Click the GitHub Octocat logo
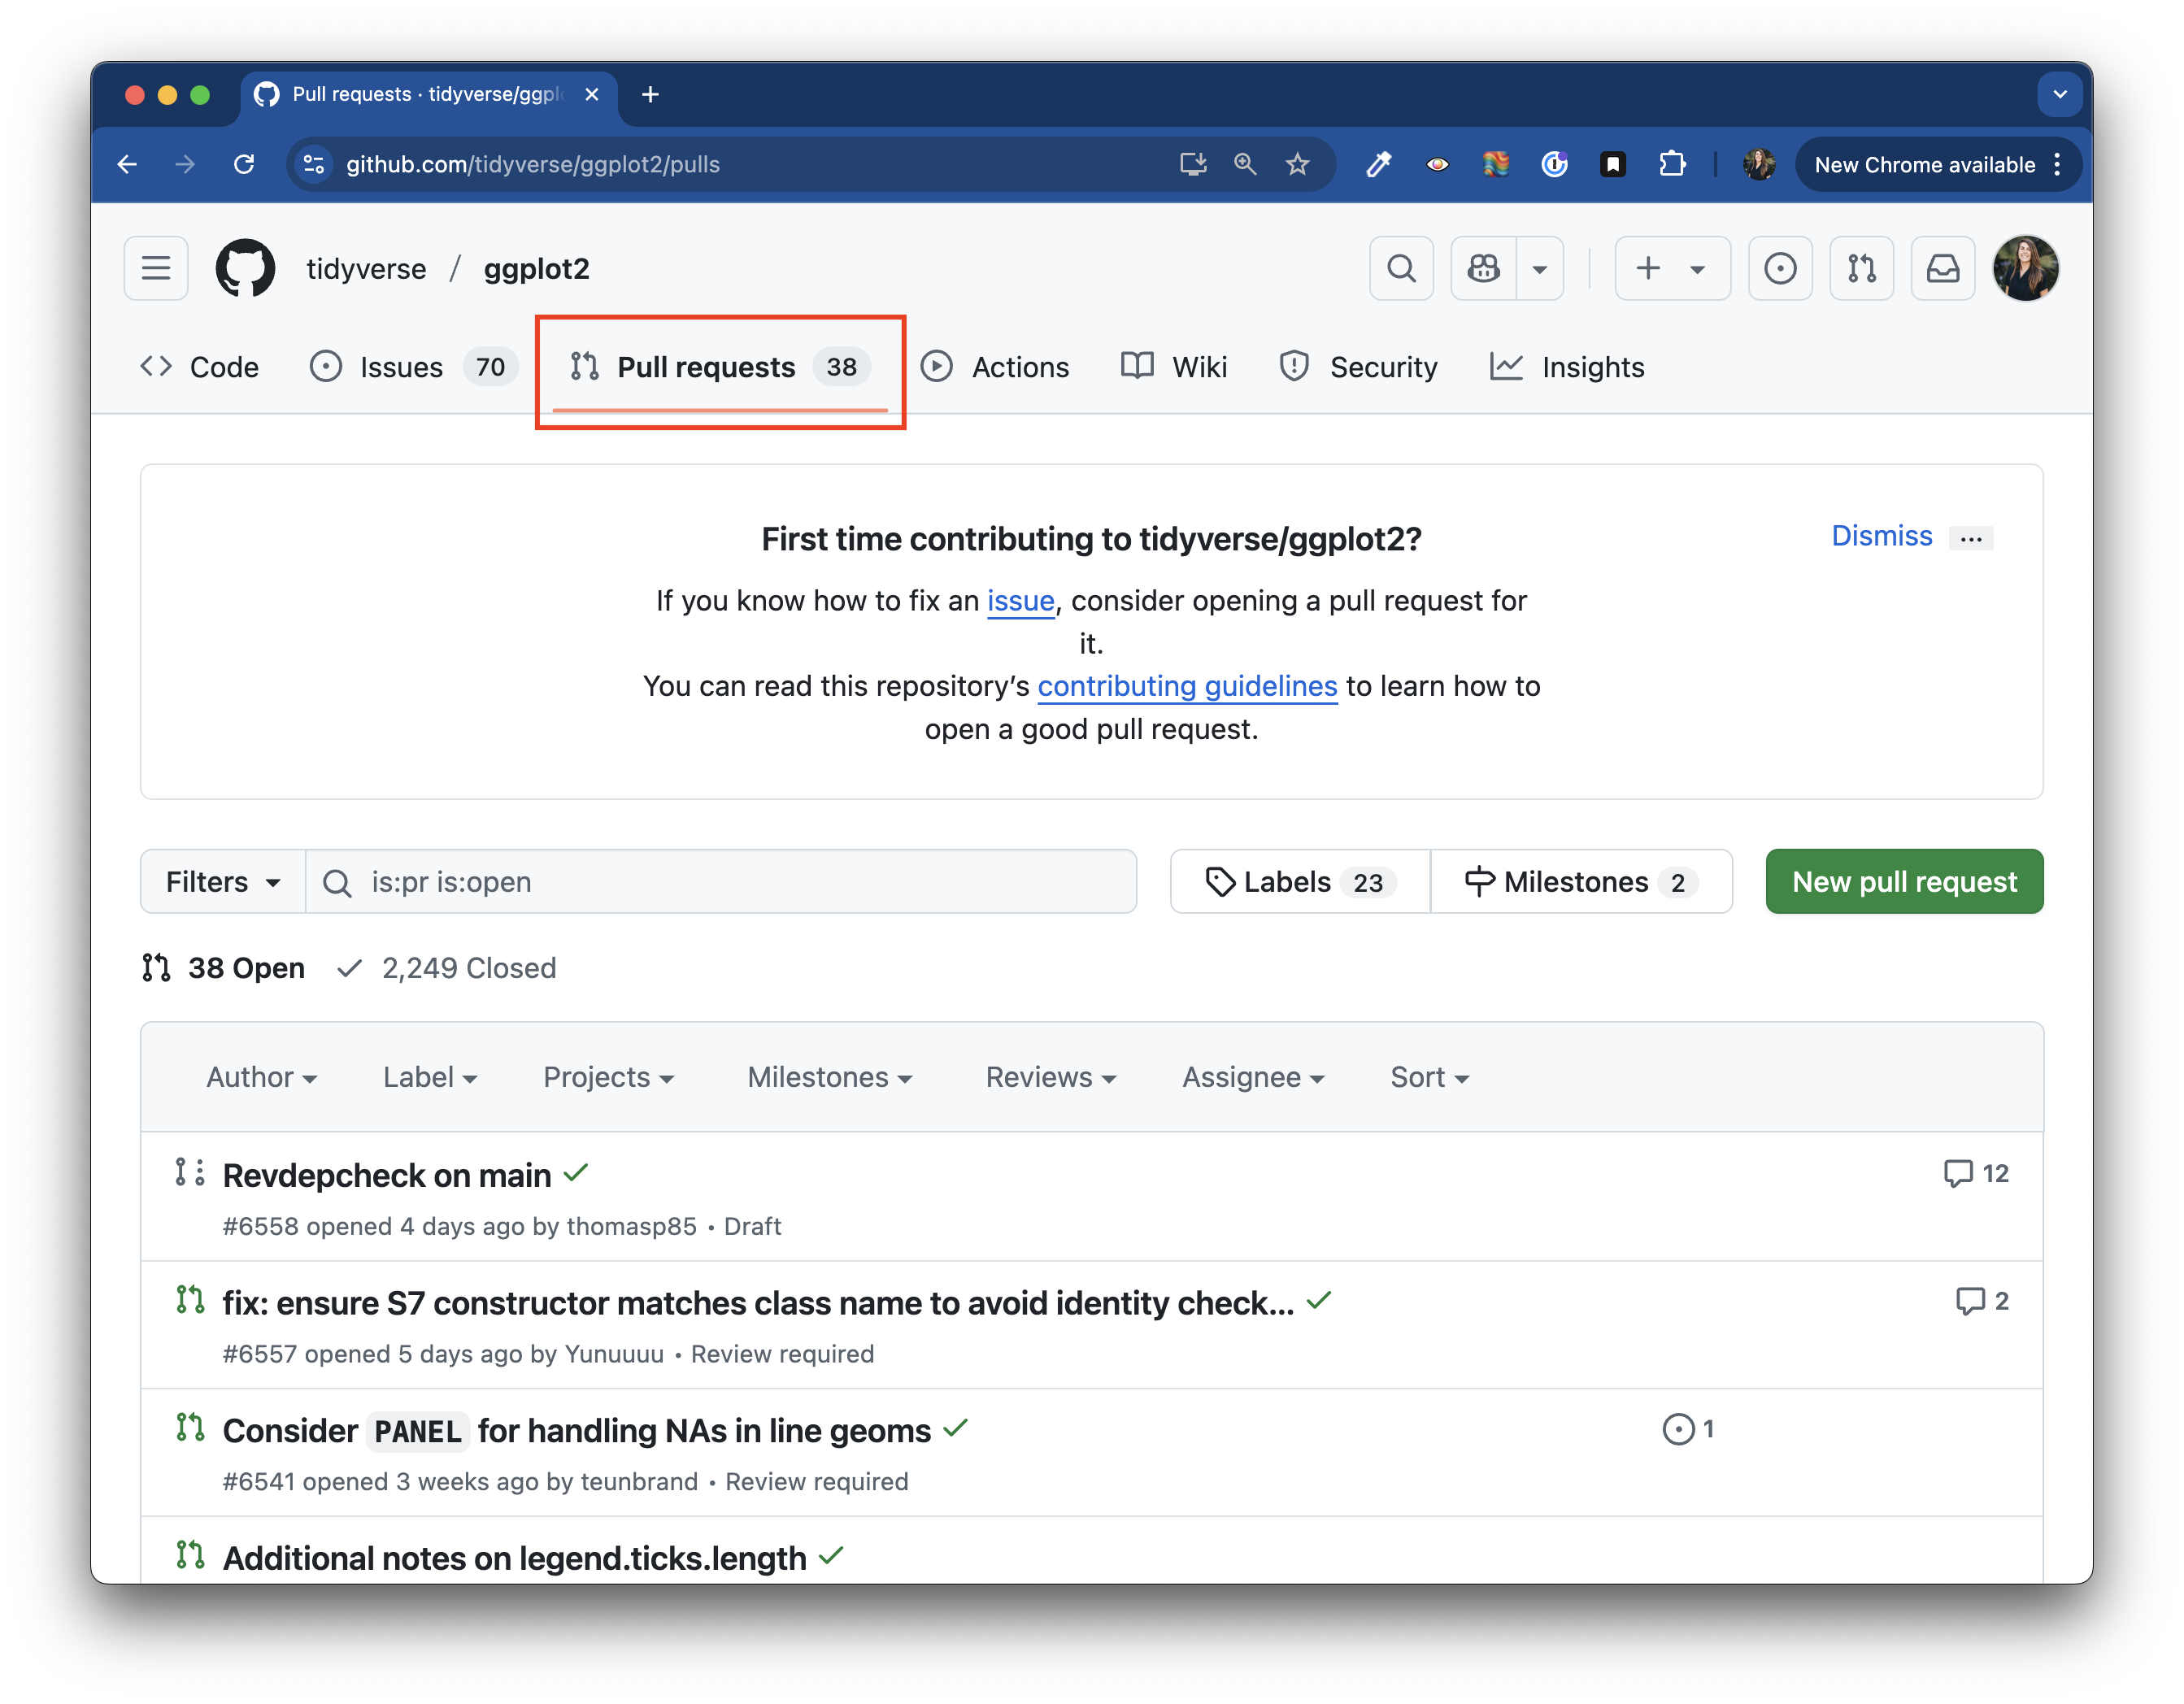 pos(245,268)
